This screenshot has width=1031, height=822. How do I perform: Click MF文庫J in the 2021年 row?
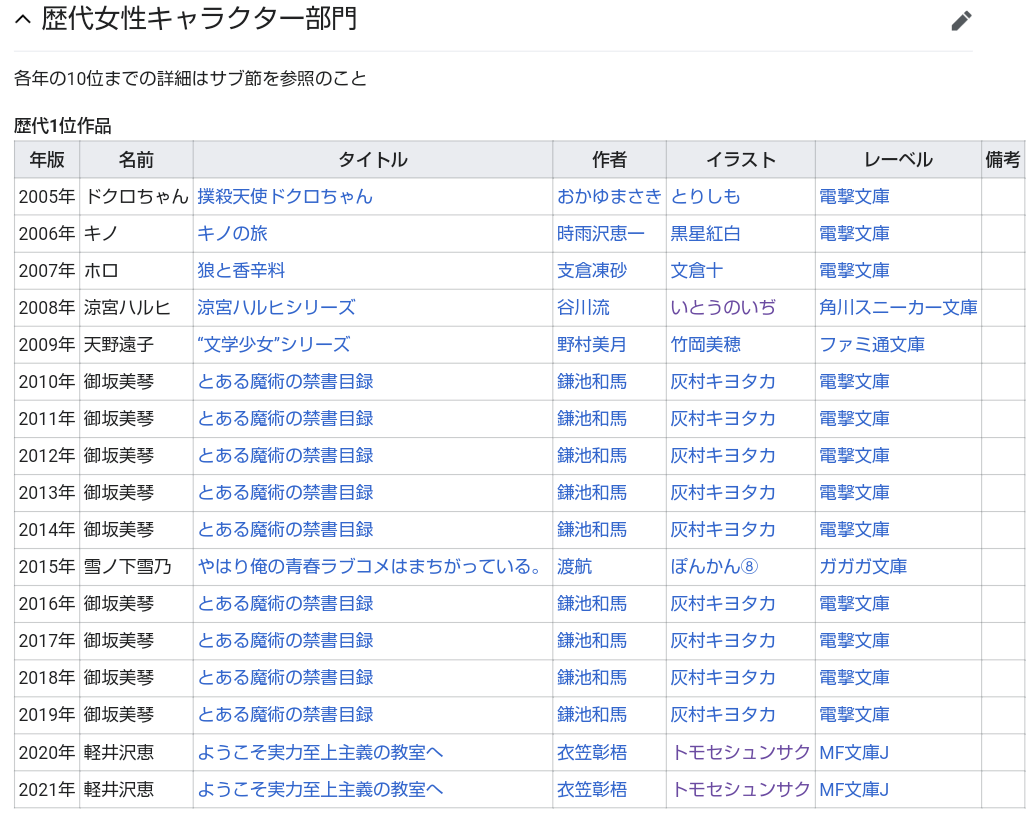[x=853, y=789]
